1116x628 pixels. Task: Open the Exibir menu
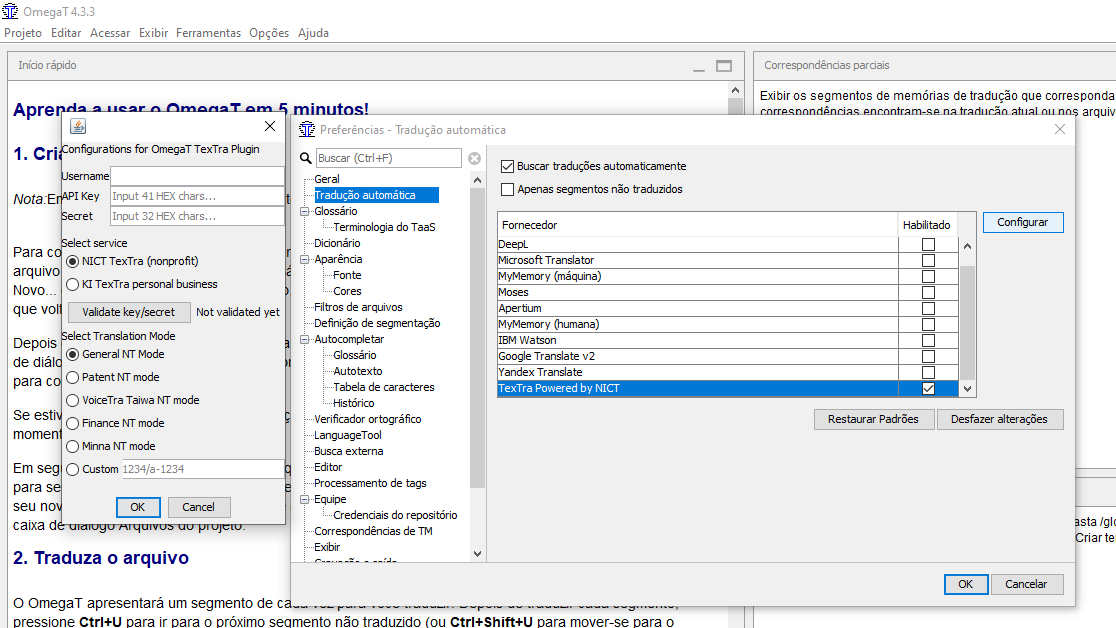tap(153, 33)
